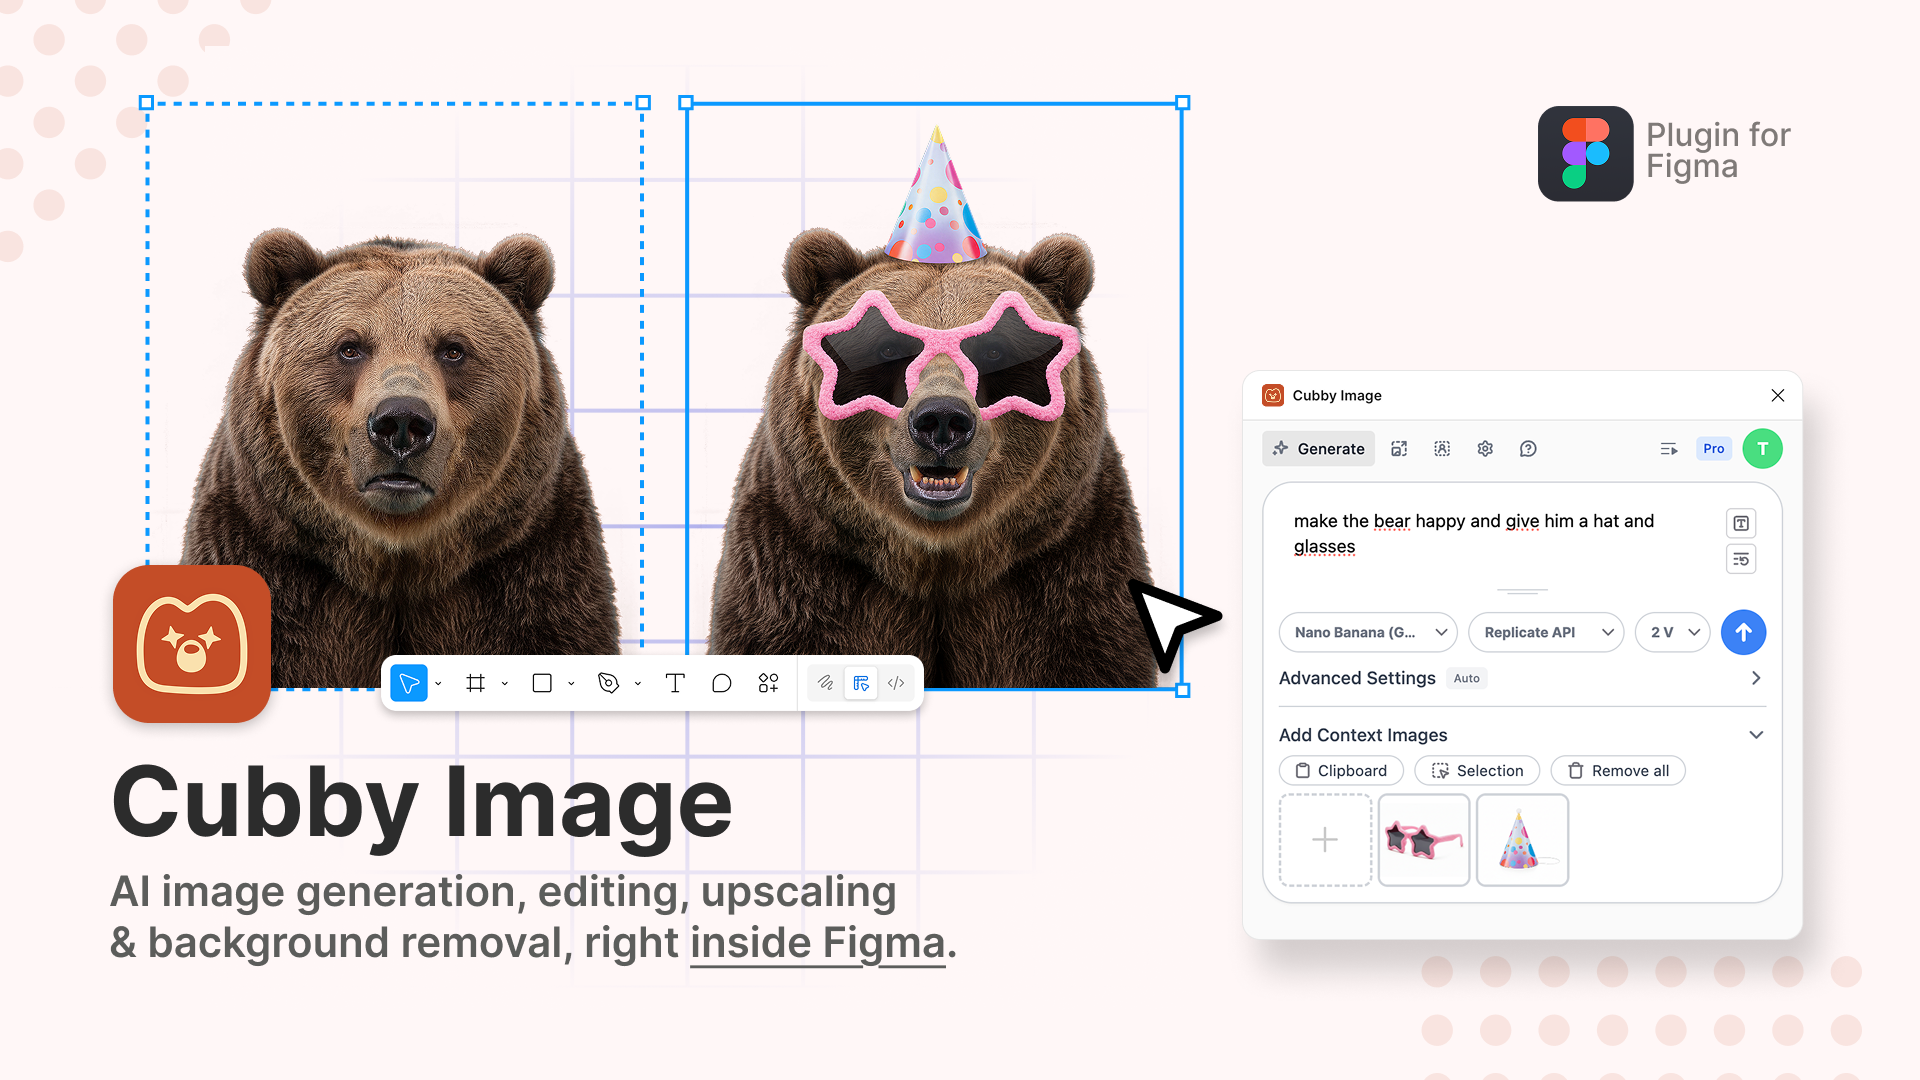The width and height of the screenshot is (1920, 1080).
Task: Switch to the Generate tab
Action: pos(1318,448)
